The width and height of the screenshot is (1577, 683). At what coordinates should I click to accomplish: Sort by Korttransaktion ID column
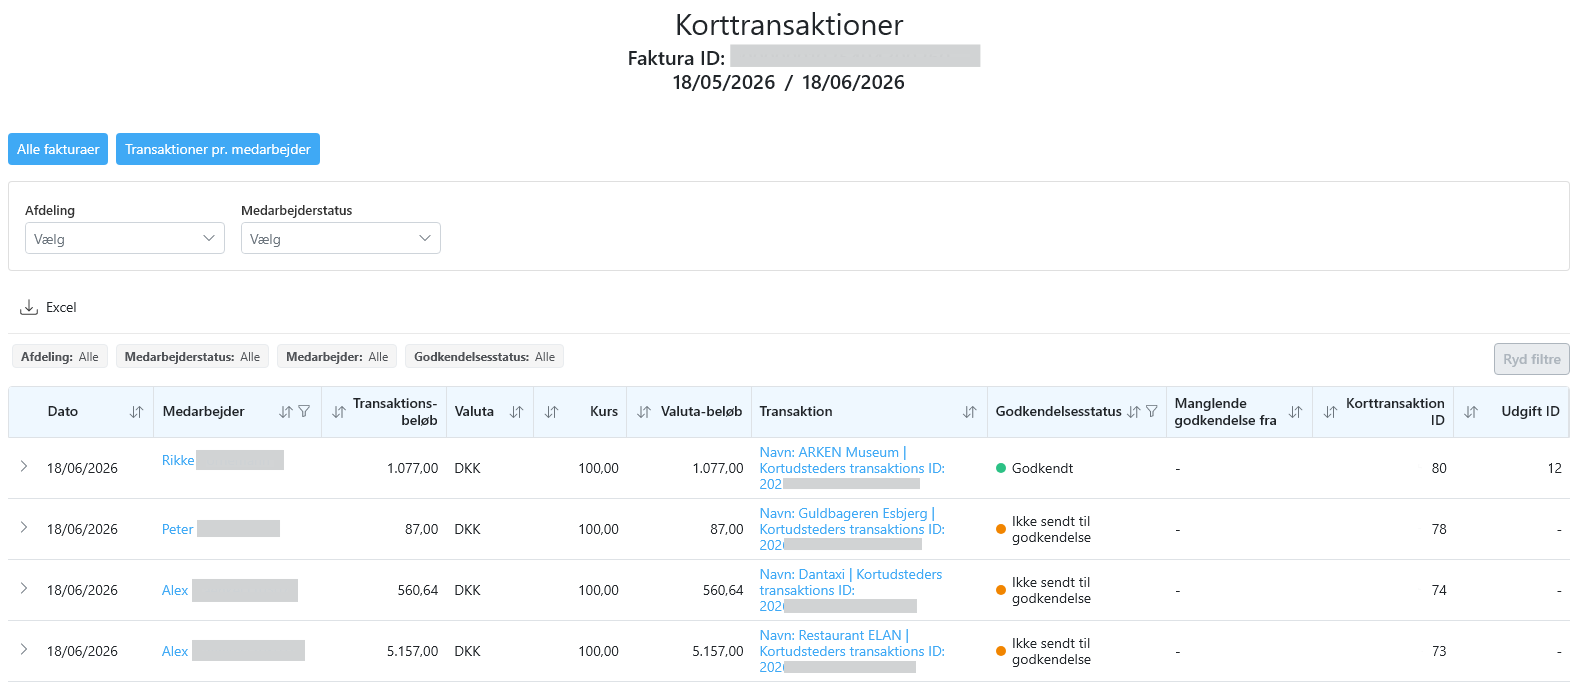coord(1330,412)
